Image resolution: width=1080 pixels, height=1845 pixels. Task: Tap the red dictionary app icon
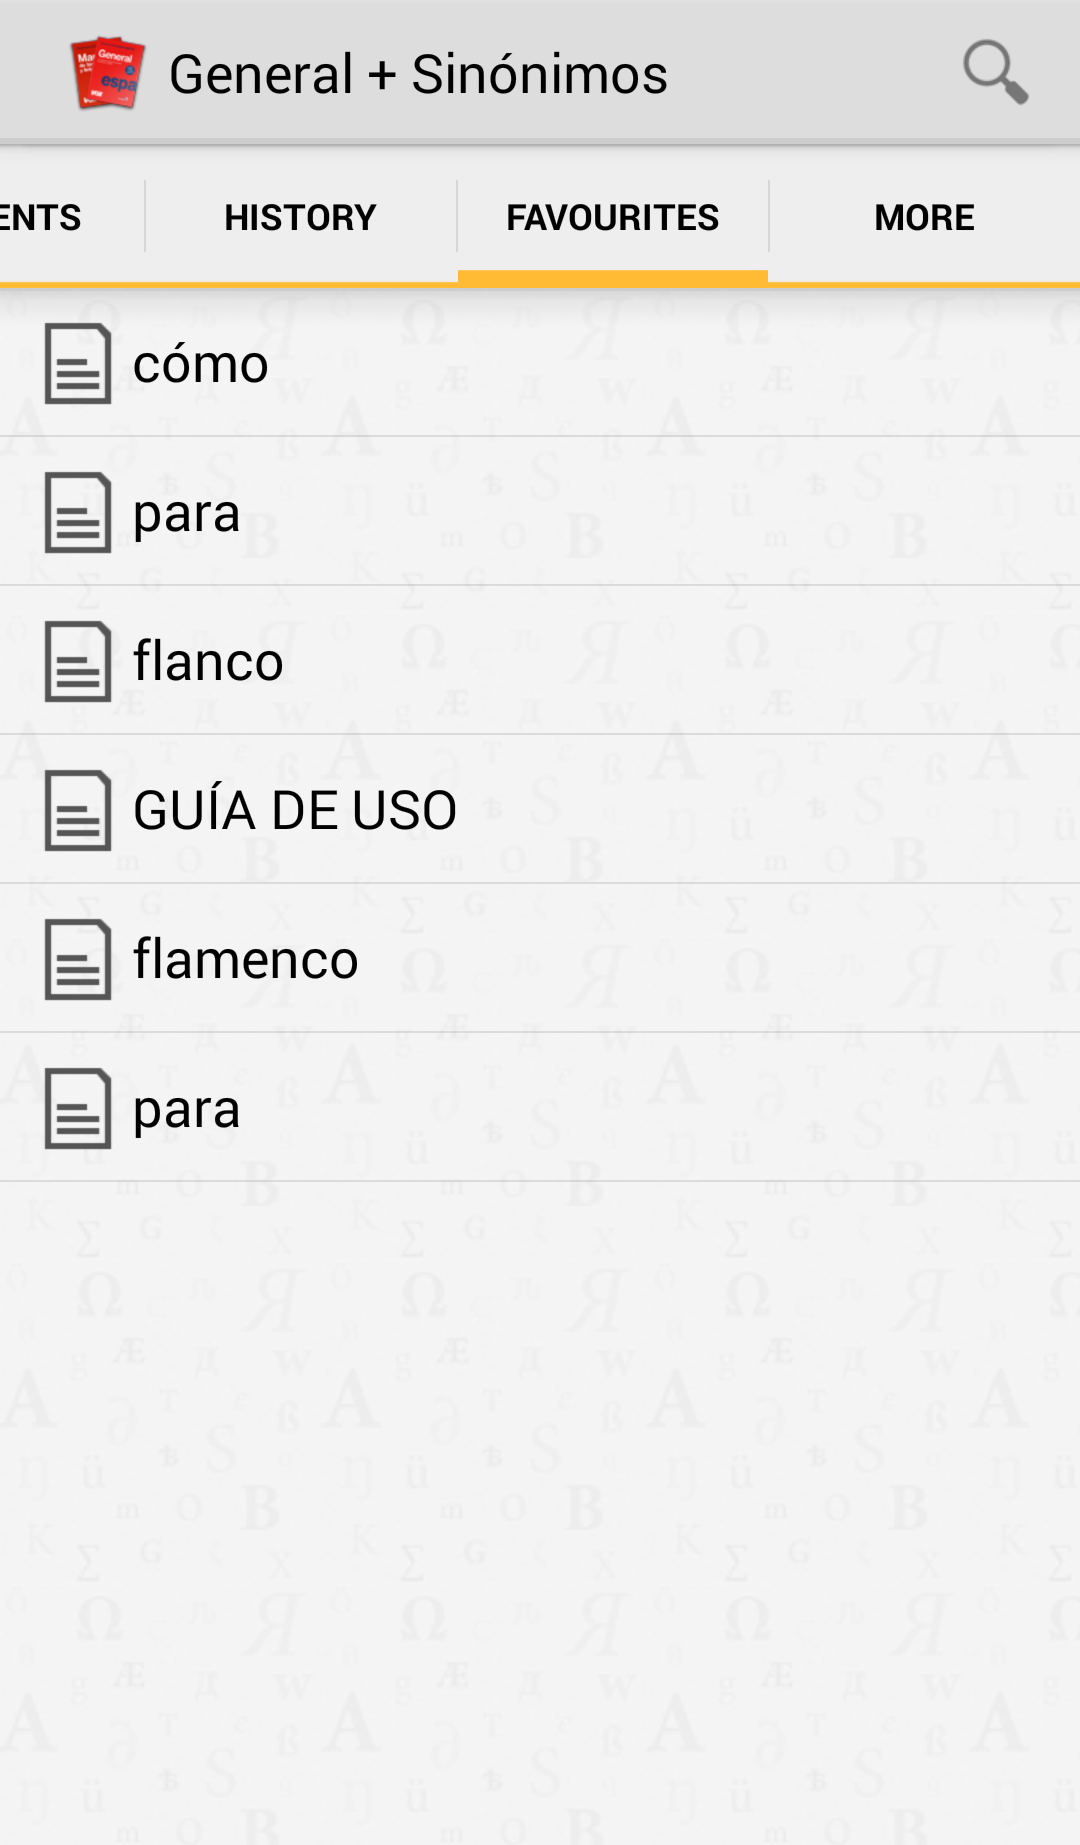[x=107, y=73]
